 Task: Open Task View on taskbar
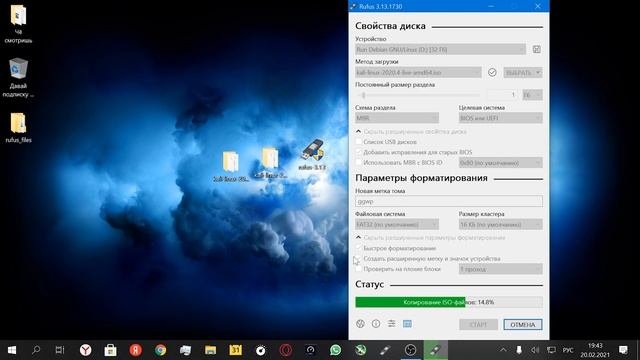coord(60,350)
